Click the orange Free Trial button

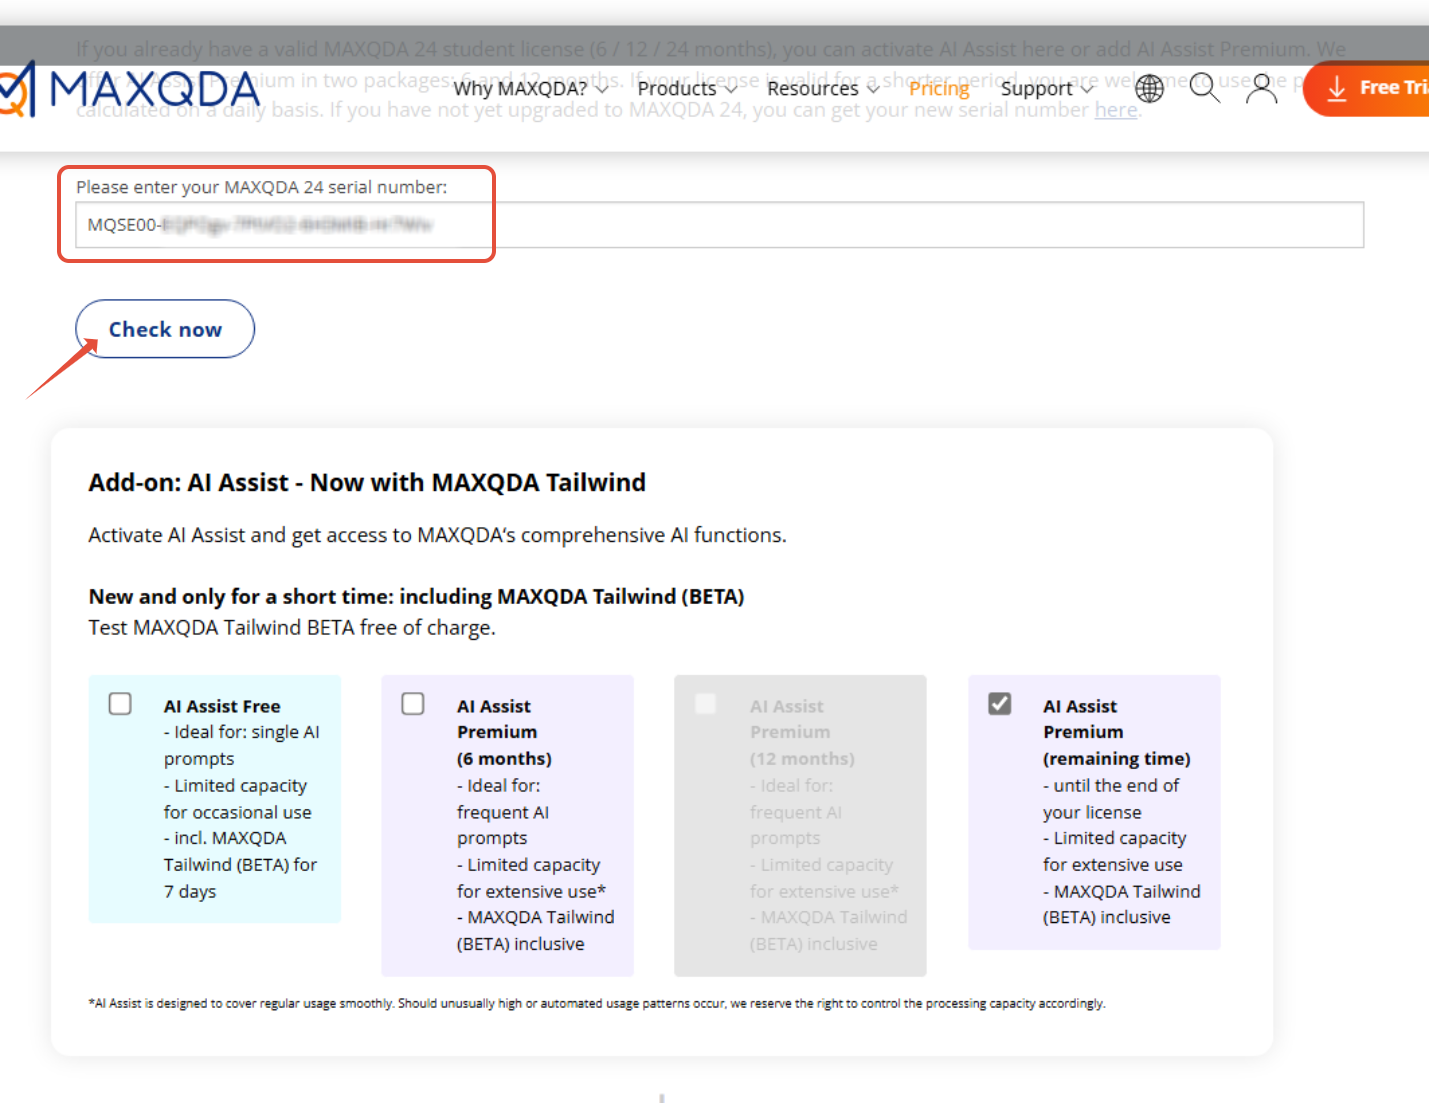pyautogui.click(x=1367, y=88)
